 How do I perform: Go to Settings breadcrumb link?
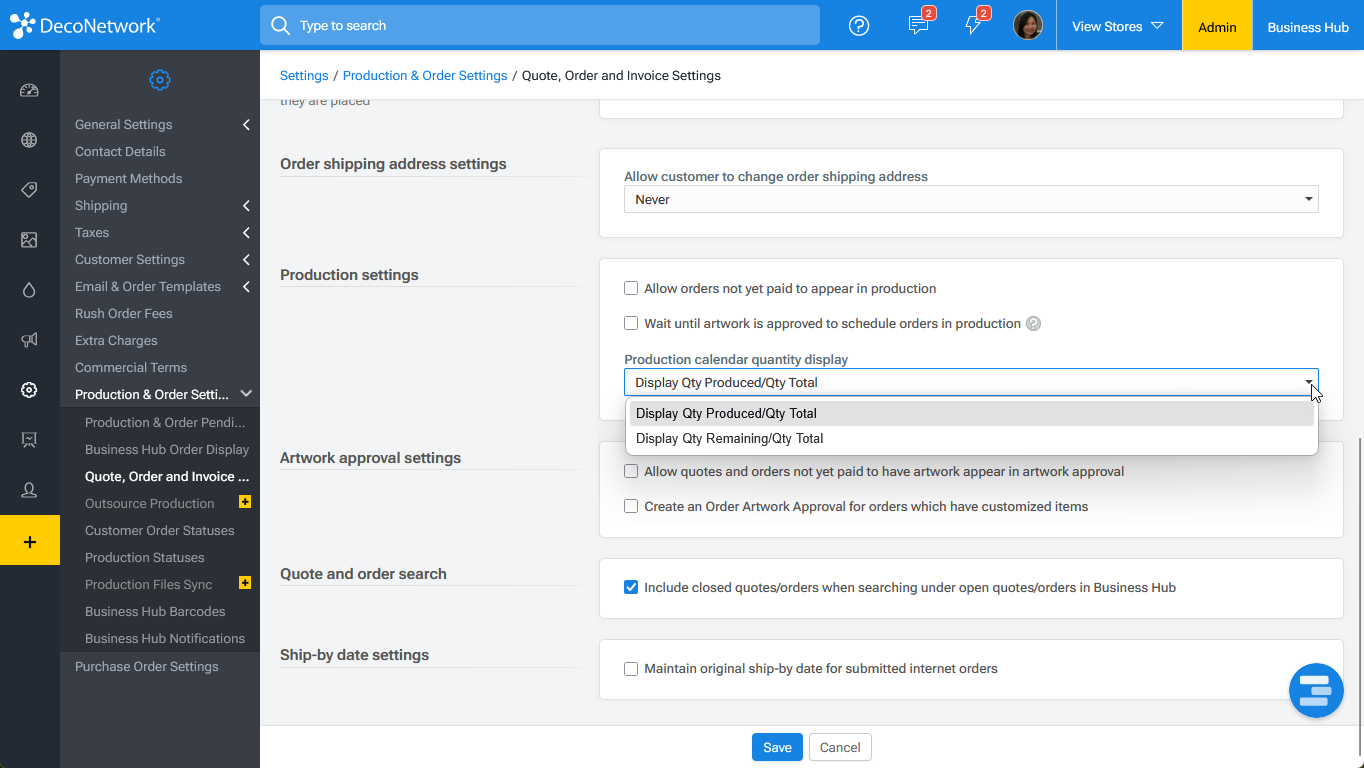(x=304, y=75)
